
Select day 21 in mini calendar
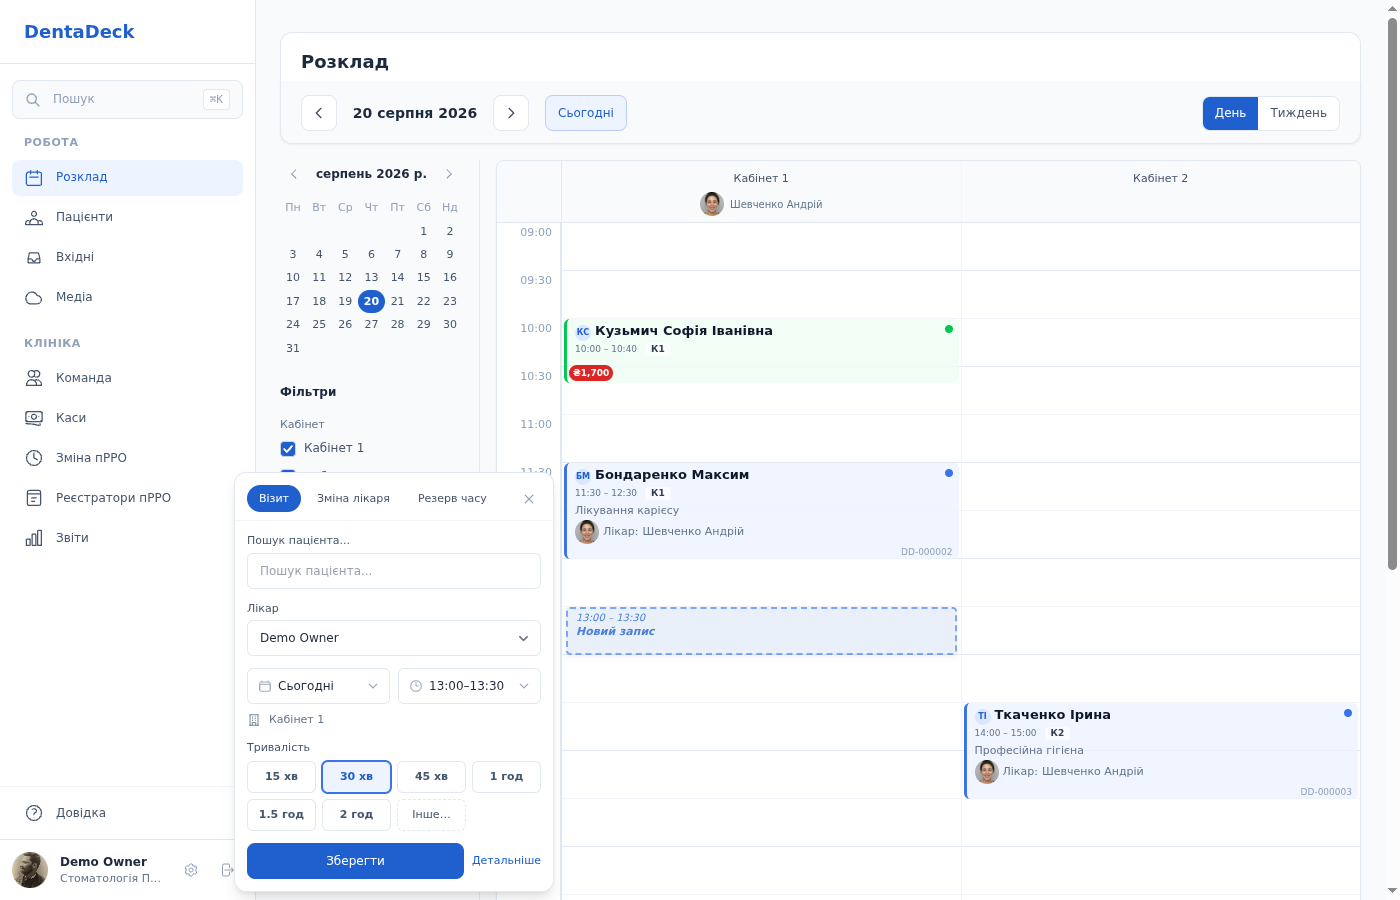(397, 301)
